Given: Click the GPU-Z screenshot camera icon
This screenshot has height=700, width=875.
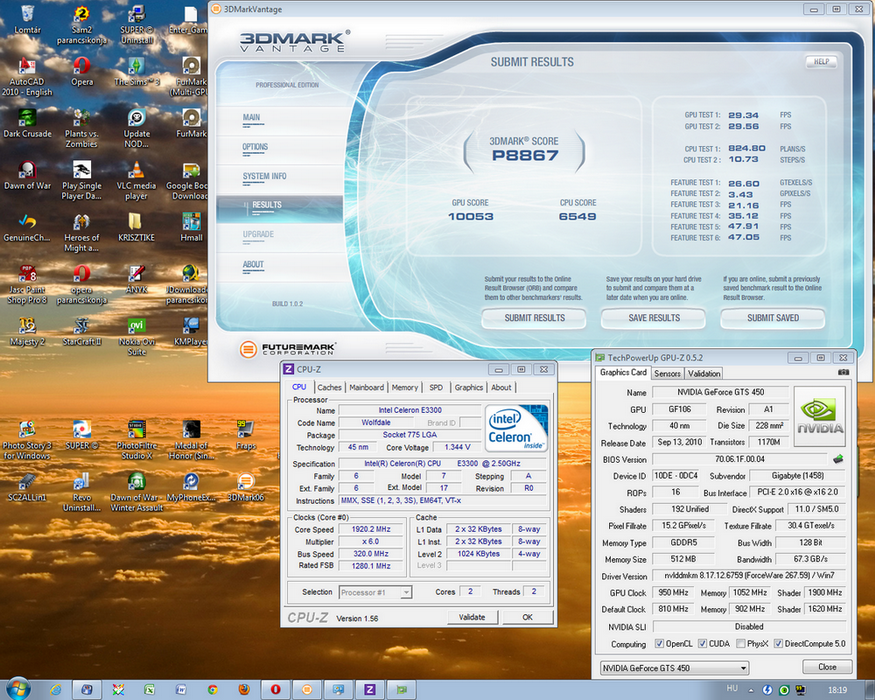Looking at the screenshot, I should click(843, 372).
